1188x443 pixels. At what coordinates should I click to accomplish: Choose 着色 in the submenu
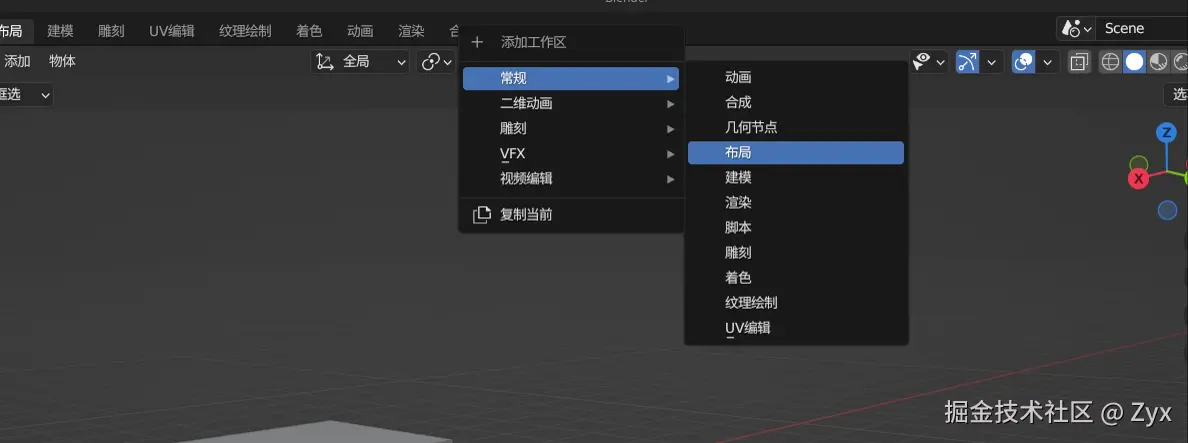pos(796,277)
